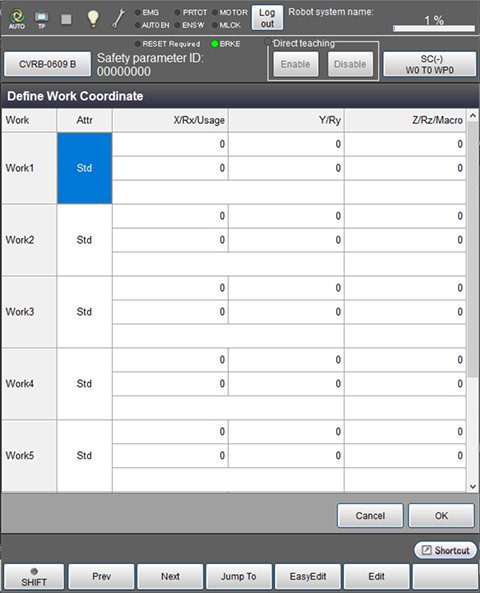Click the scroll up arrow above table
Viewport: 480px width, 593px height.
coord(472,116)
